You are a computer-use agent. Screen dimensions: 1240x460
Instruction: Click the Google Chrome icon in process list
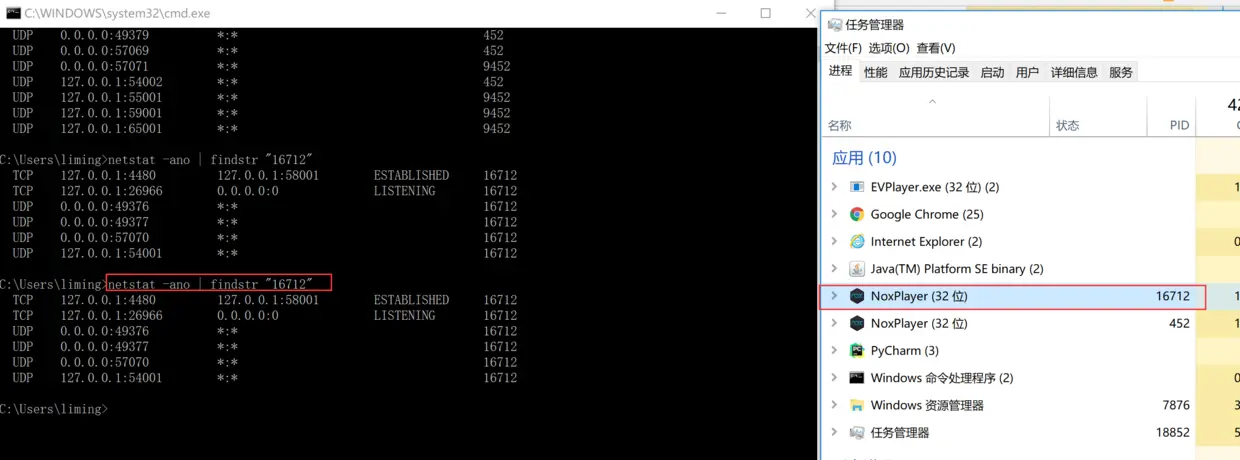[x=856, y=214]
